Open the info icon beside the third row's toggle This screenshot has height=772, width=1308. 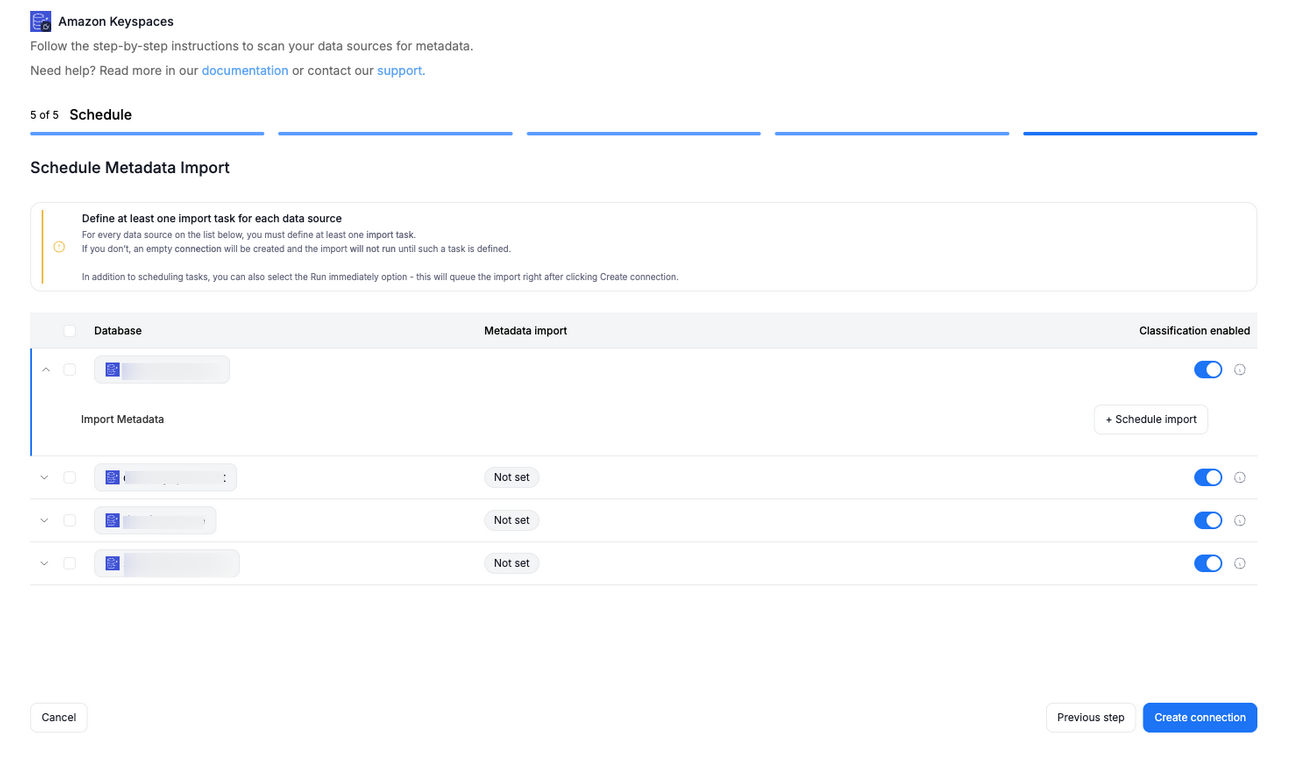[x=1240, y=521]
